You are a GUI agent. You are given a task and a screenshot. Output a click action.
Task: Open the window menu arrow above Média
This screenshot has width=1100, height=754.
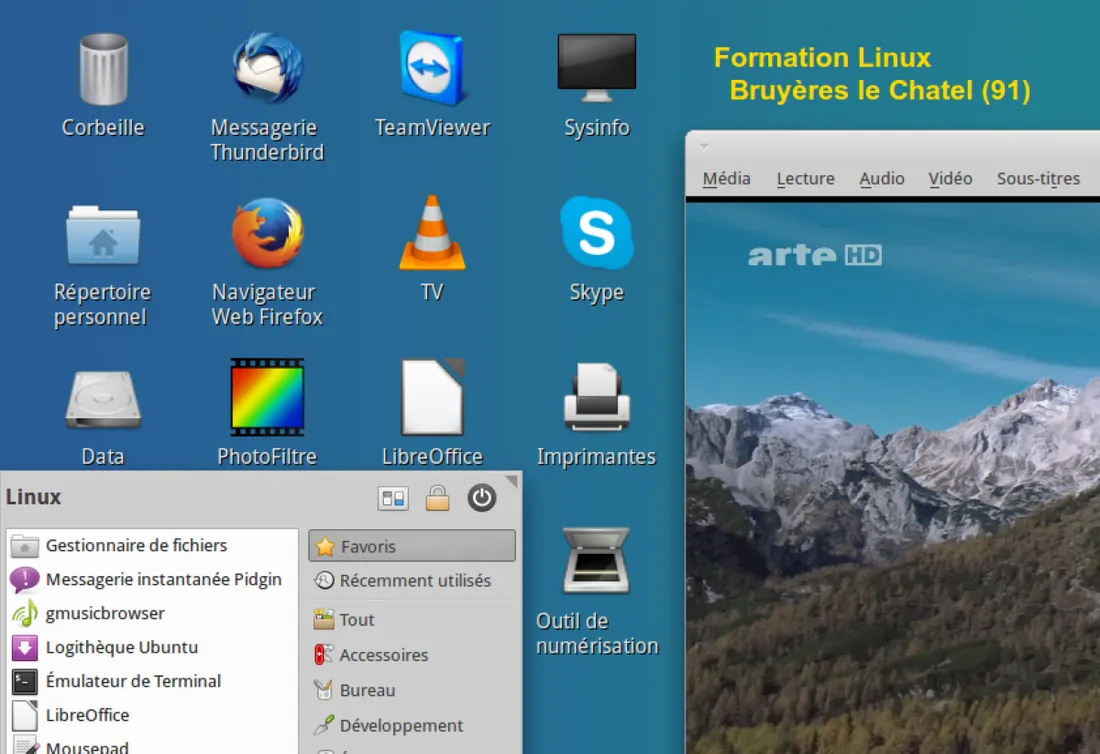click(703, 146)
